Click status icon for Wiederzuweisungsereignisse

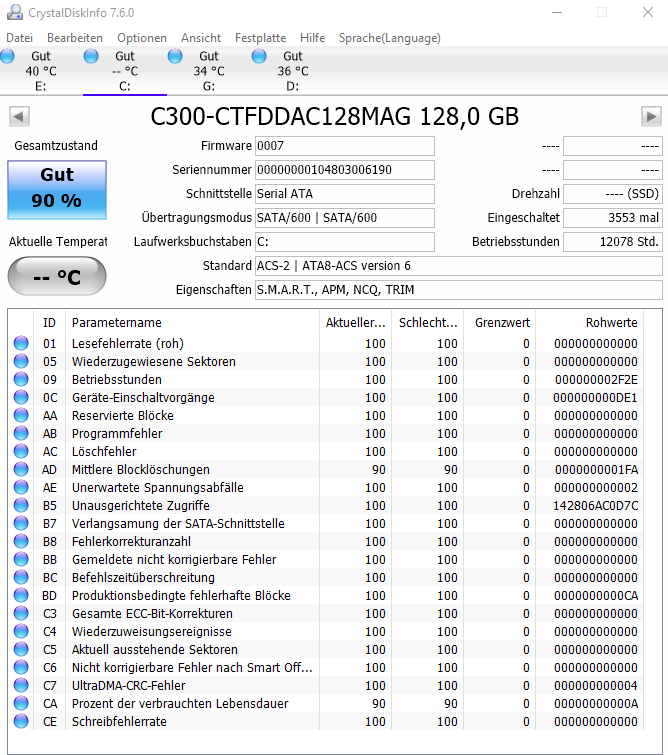21,631
